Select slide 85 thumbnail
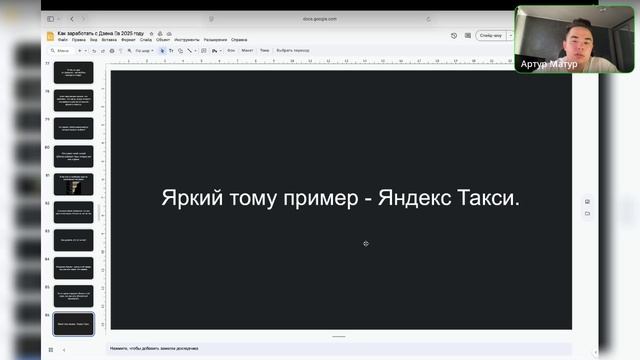The height and width of the screenshot is (360, 640). (73, 296)
